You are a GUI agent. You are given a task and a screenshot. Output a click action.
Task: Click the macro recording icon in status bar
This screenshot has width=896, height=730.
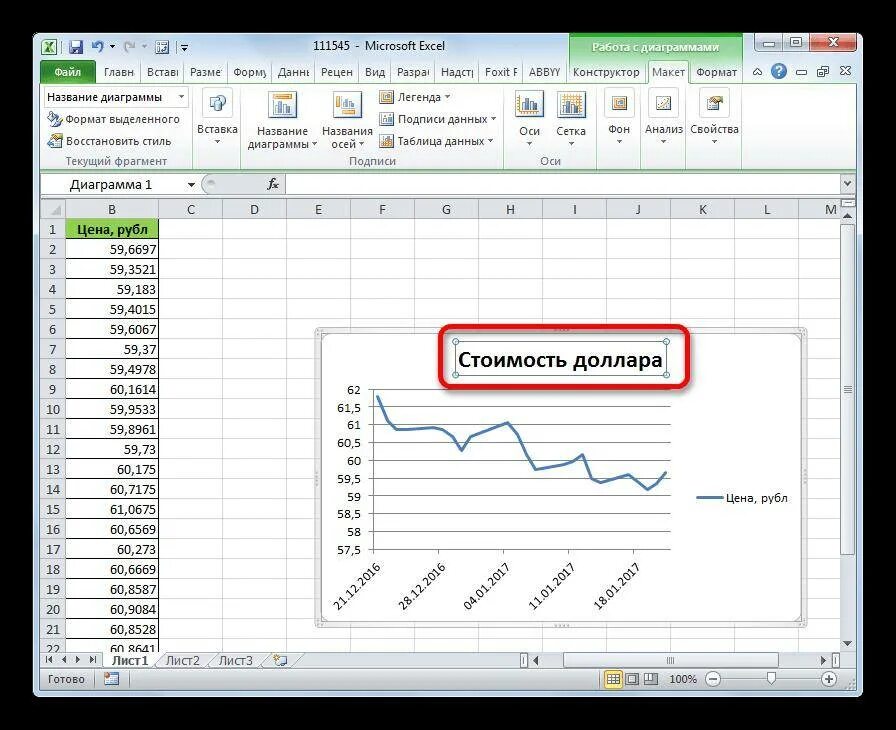coord(111,679)
